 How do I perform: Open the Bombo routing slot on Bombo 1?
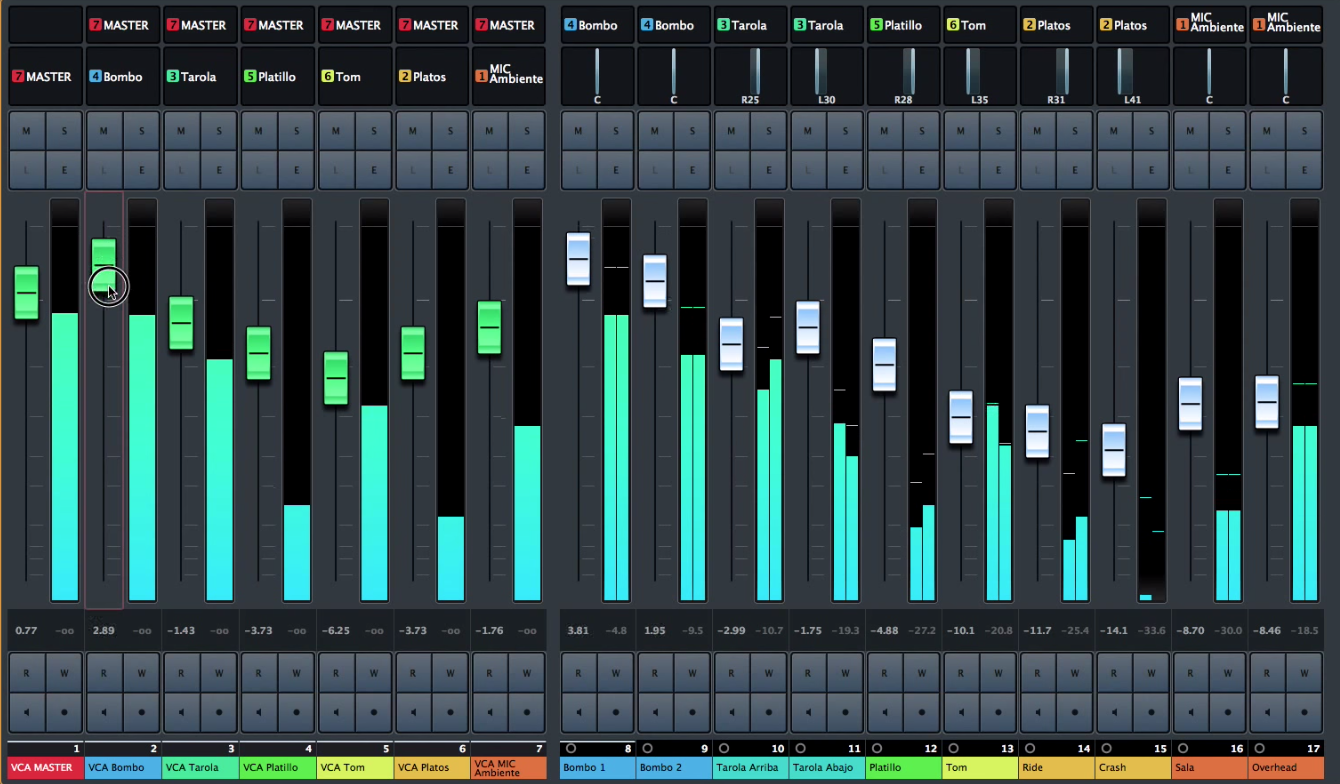(x=596, y=25)
